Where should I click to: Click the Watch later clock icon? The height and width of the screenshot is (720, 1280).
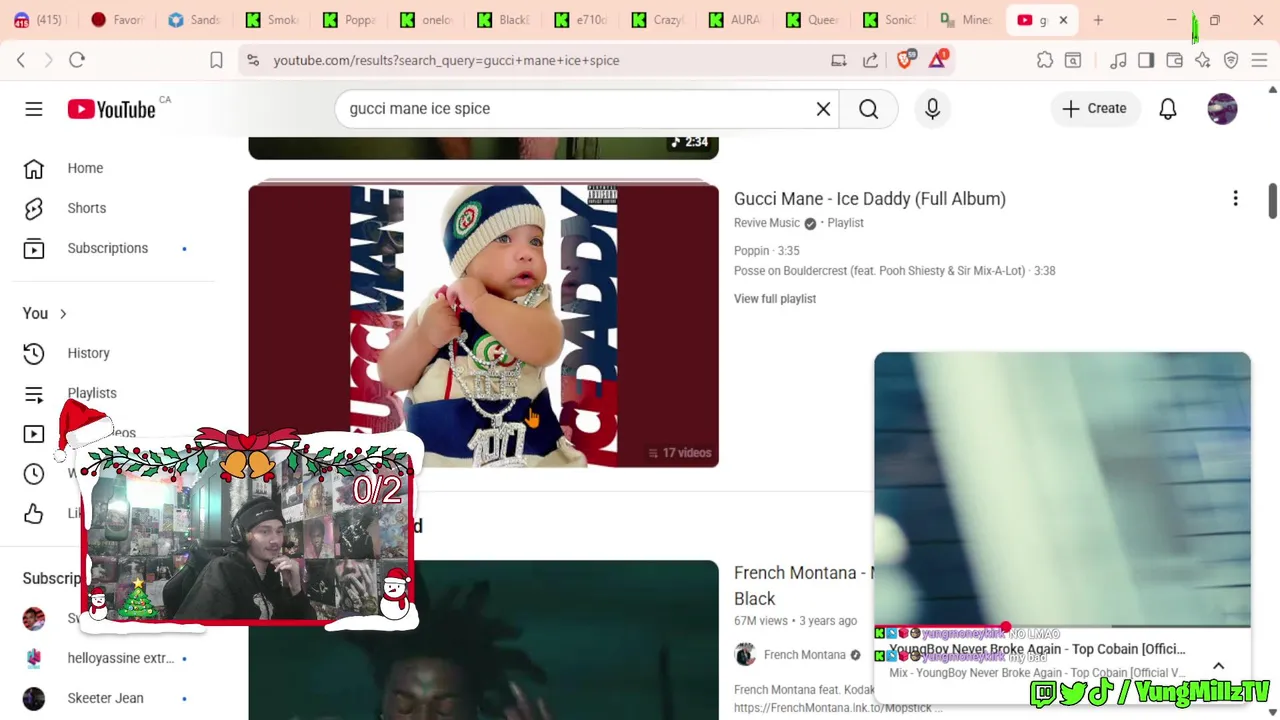click(34, 473)
